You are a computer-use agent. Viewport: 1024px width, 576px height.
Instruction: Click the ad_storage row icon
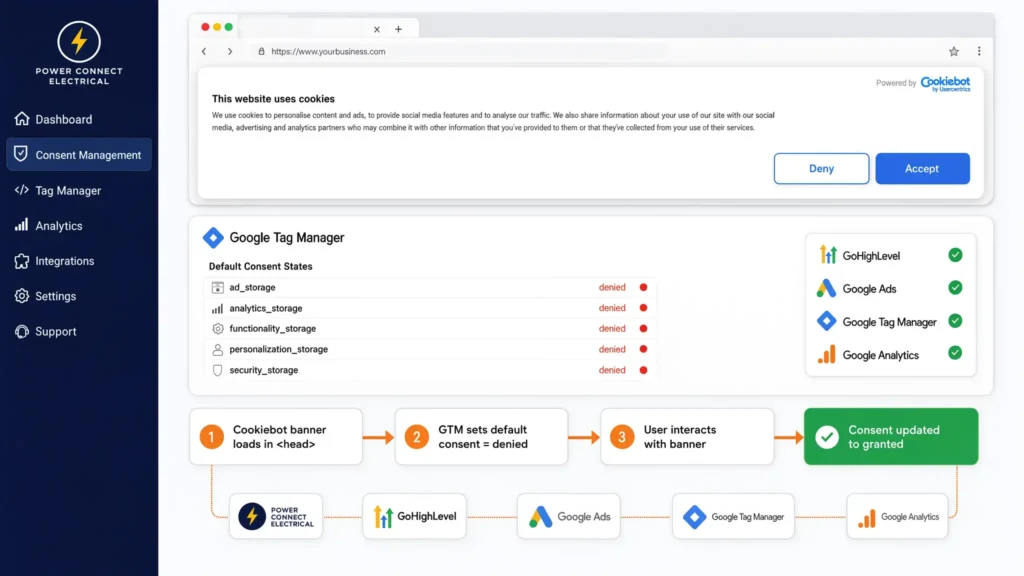217,287
